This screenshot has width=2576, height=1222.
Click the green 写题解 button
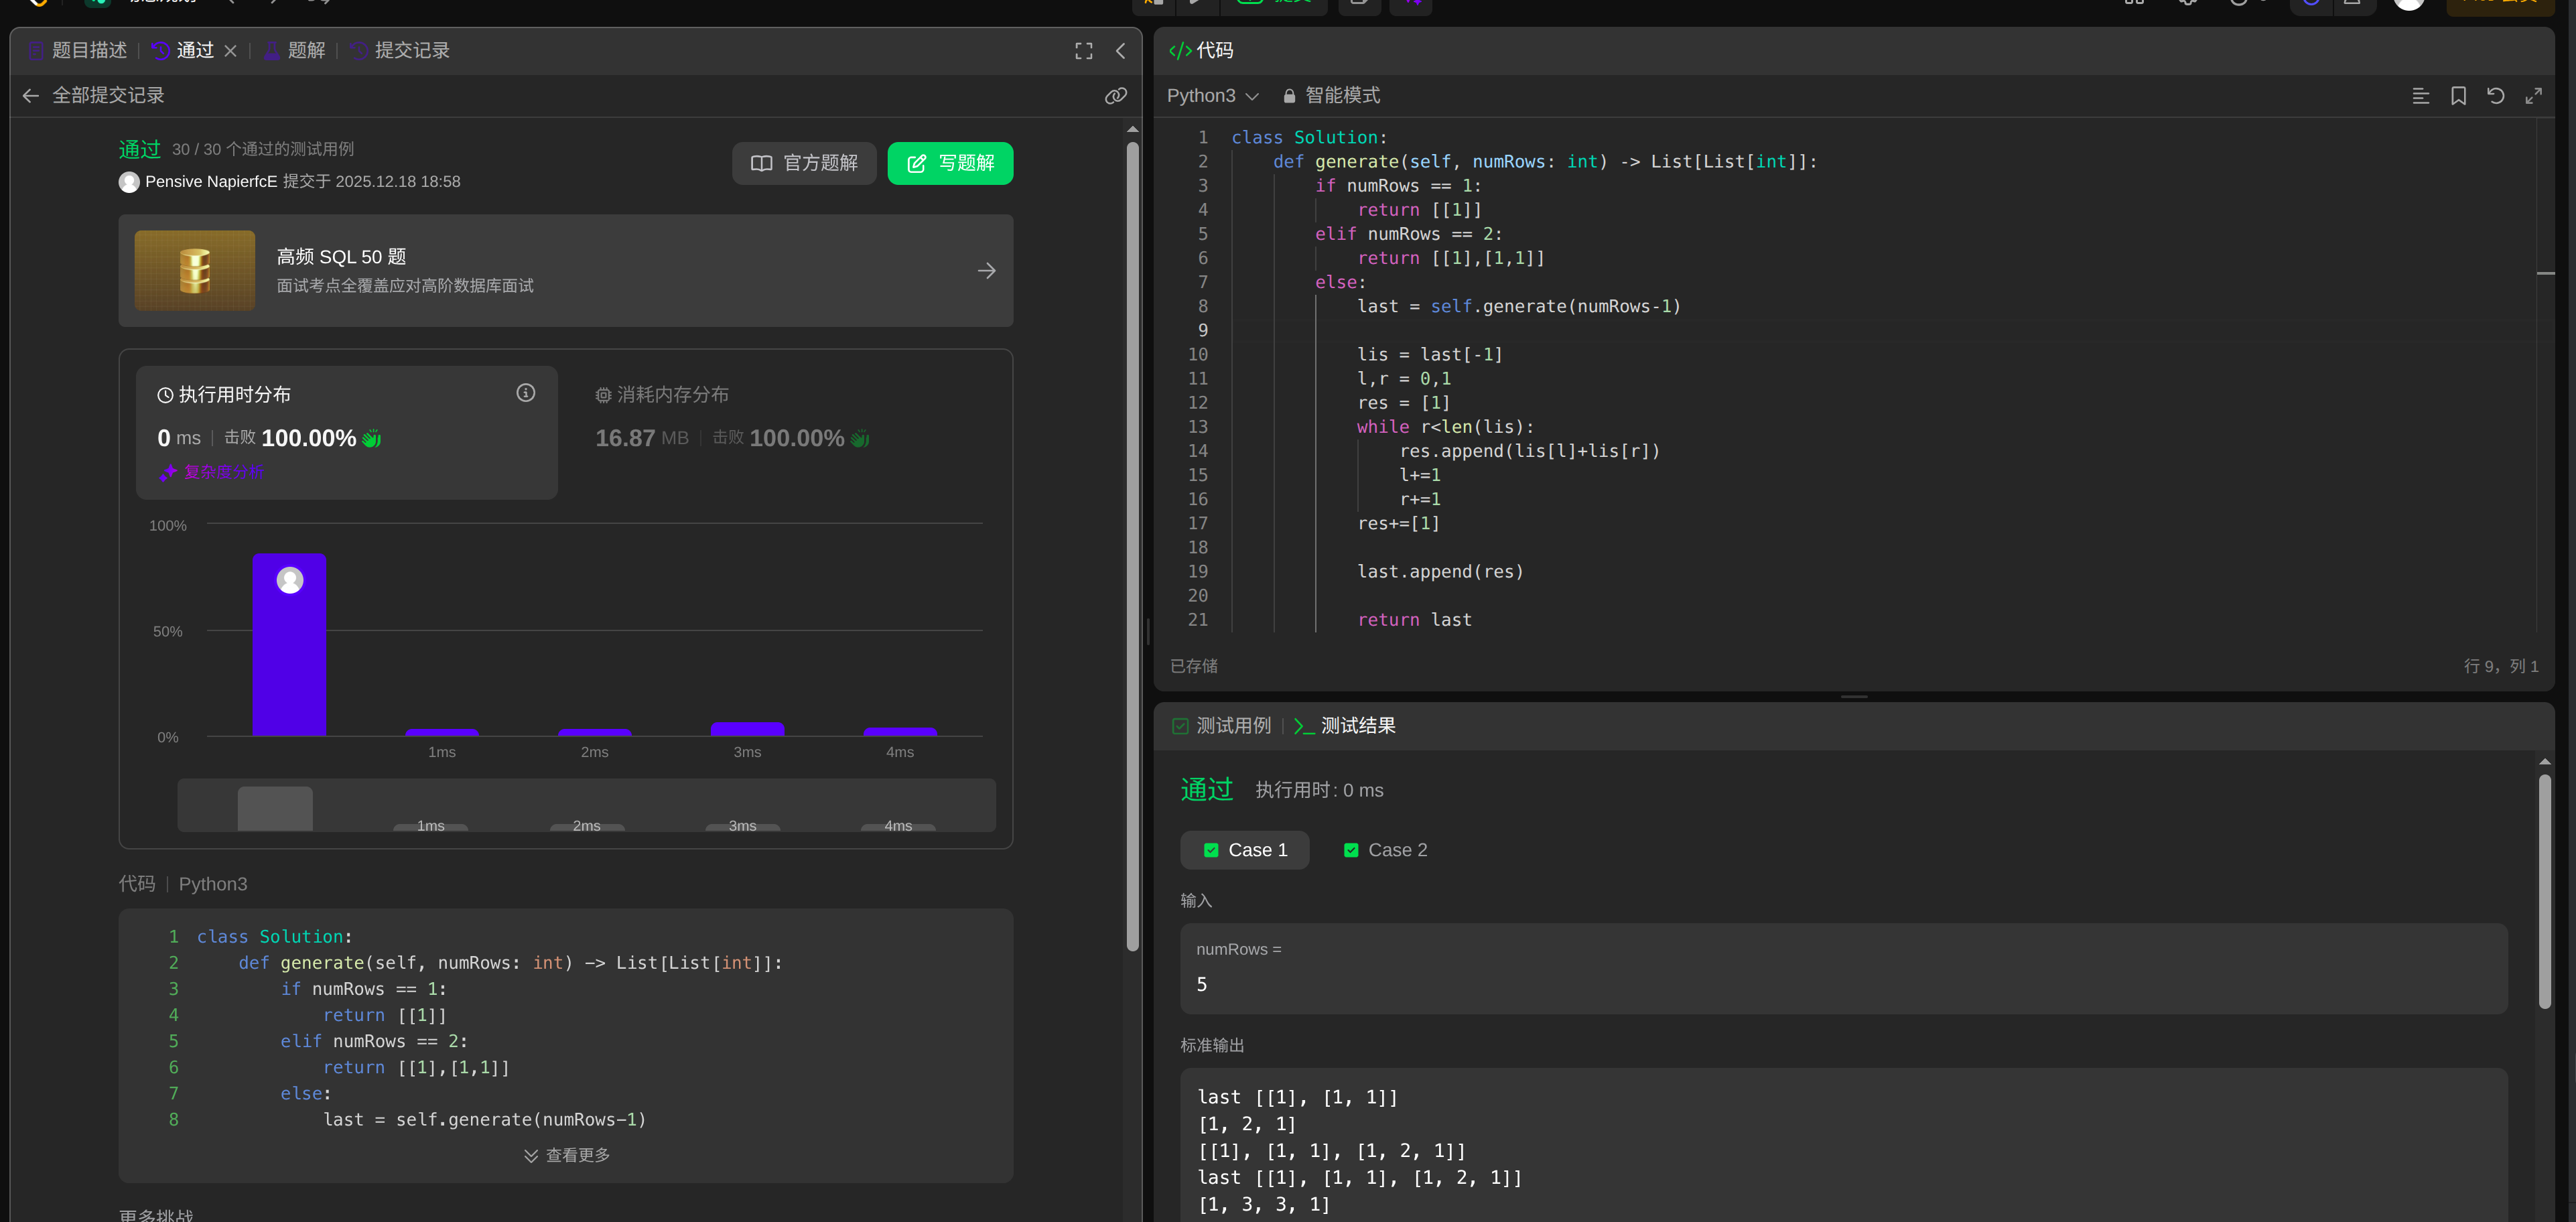[x=950, y=164]
